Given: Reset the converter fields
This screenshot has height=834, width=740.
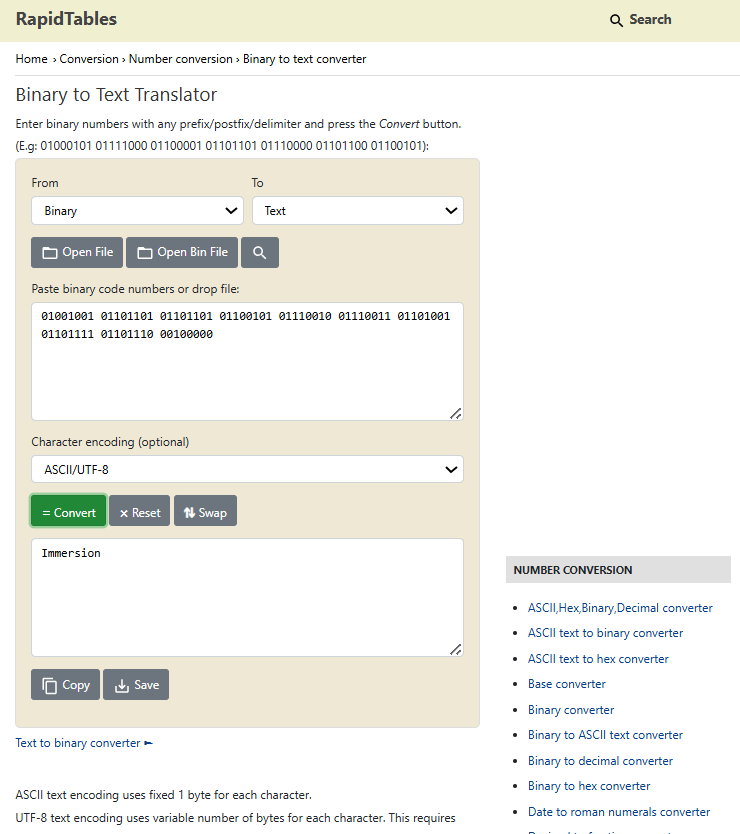Looking at the screenshot, I should click(x=139, y=512).
